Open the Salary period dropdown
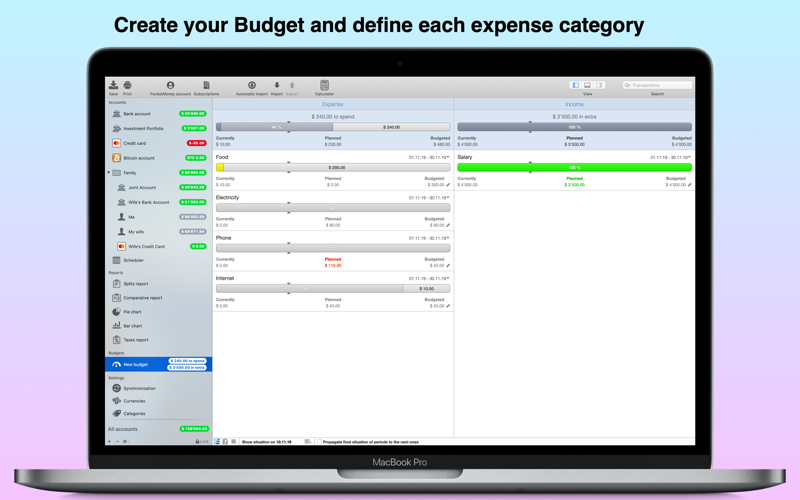Viewport: 800px width, 500px height. coord(671,157)
